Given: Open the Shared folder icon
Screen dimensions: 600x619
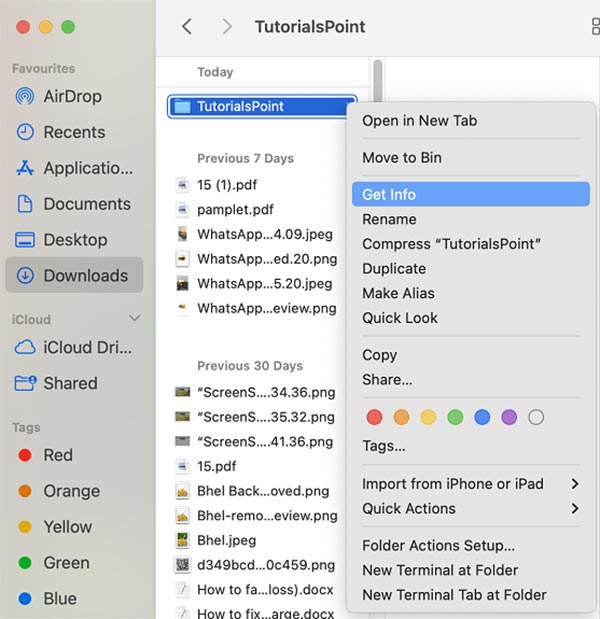Looking at the screenshot, I should [25, 383].
